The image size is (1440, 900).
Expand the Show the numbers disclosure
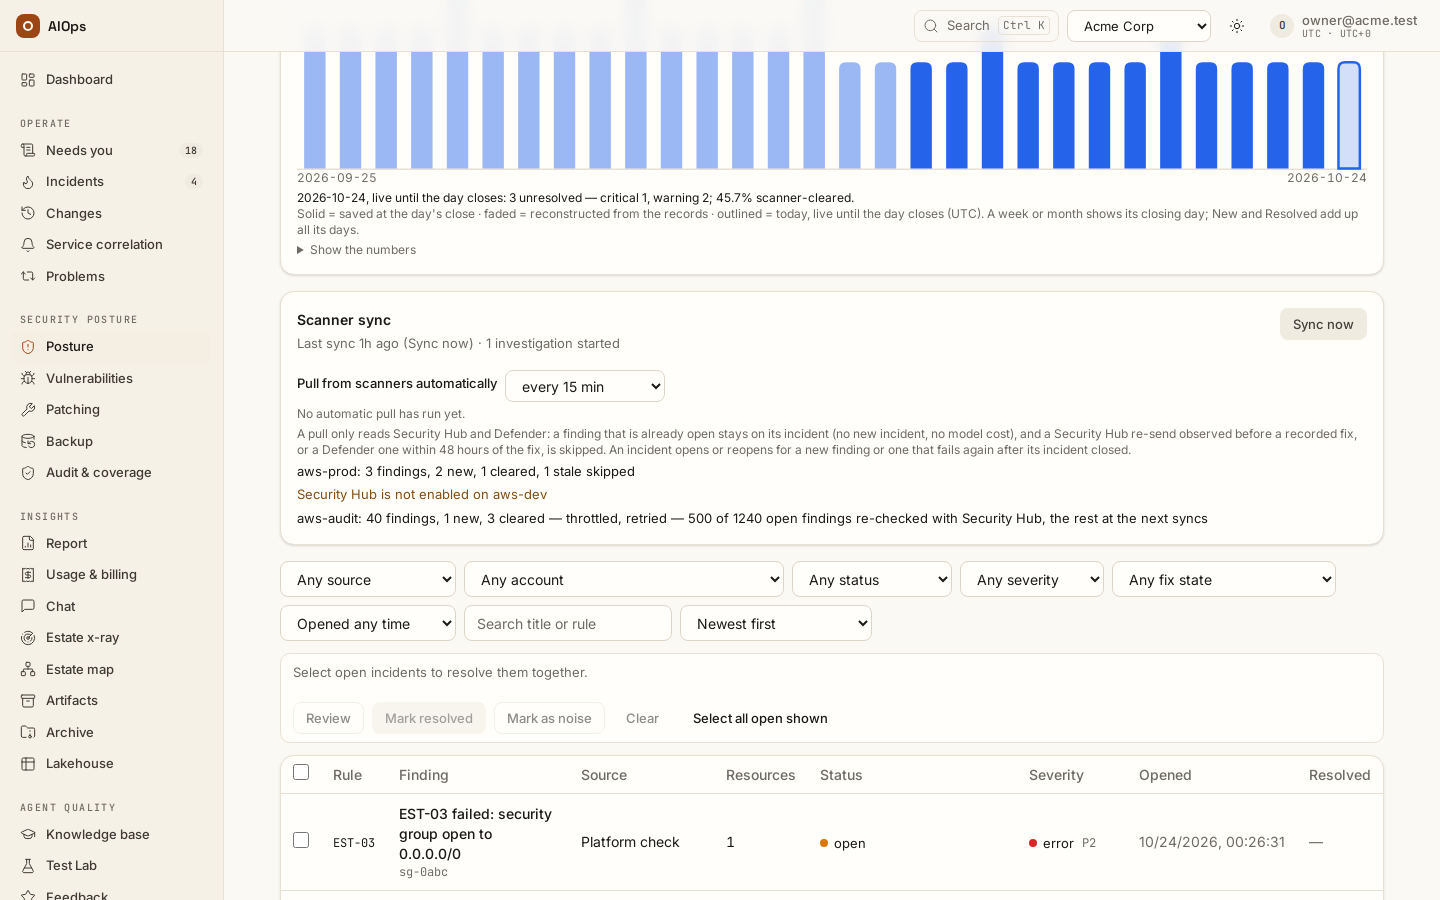357,250
